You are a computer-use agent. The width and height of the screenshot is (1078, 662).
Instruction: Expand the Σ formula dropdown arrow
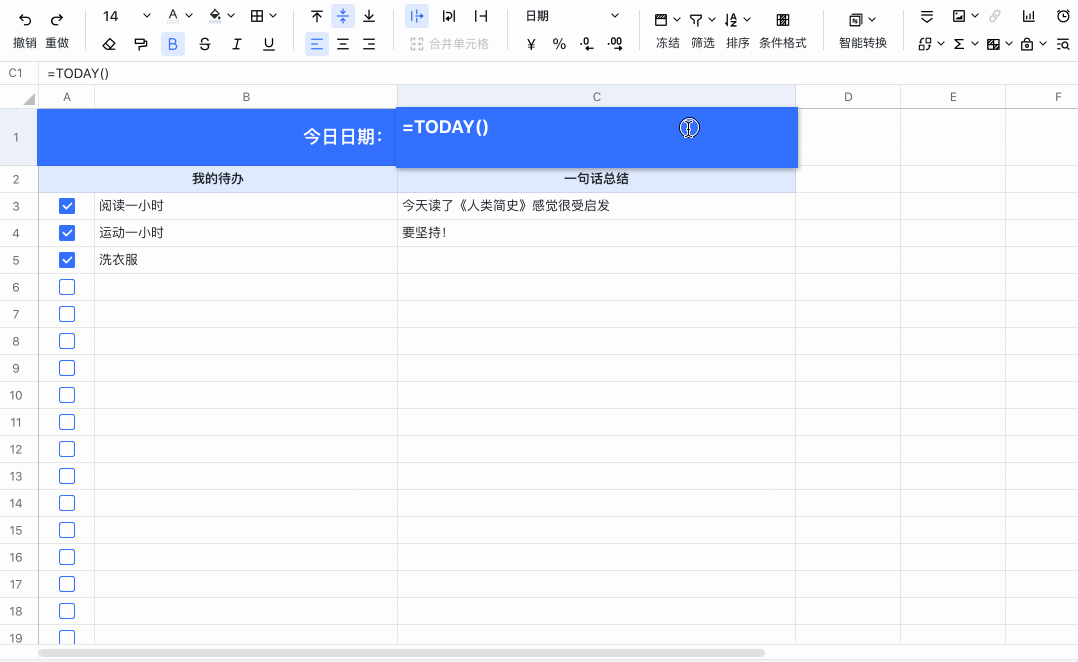pyautogui.click(x=974, y=44)
